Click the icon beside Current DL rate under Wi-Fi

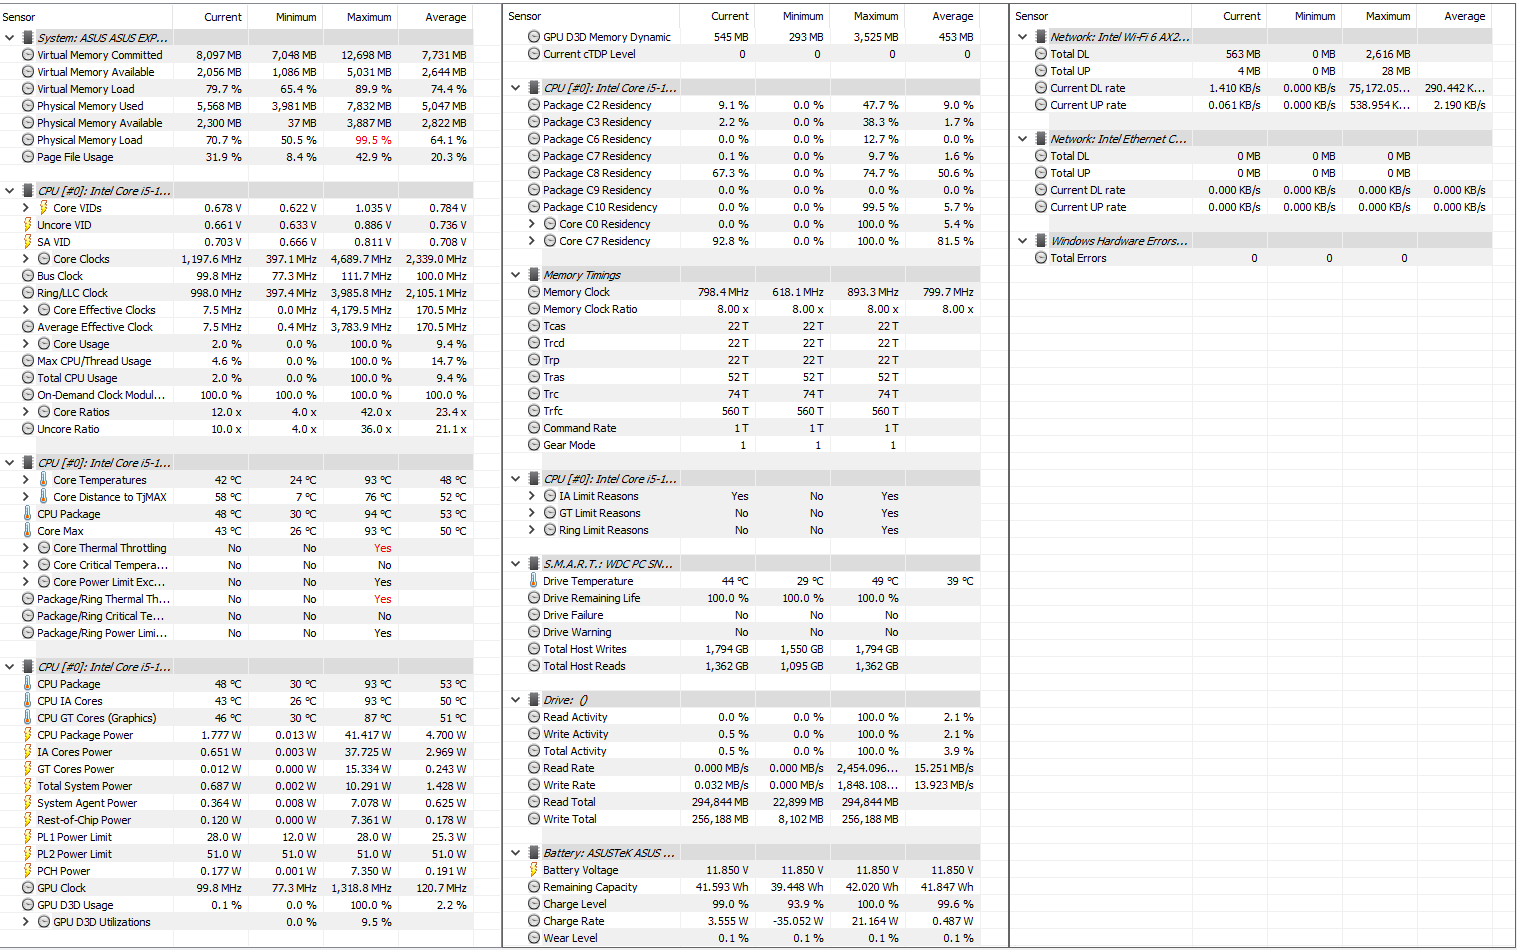click(1041, 88)
